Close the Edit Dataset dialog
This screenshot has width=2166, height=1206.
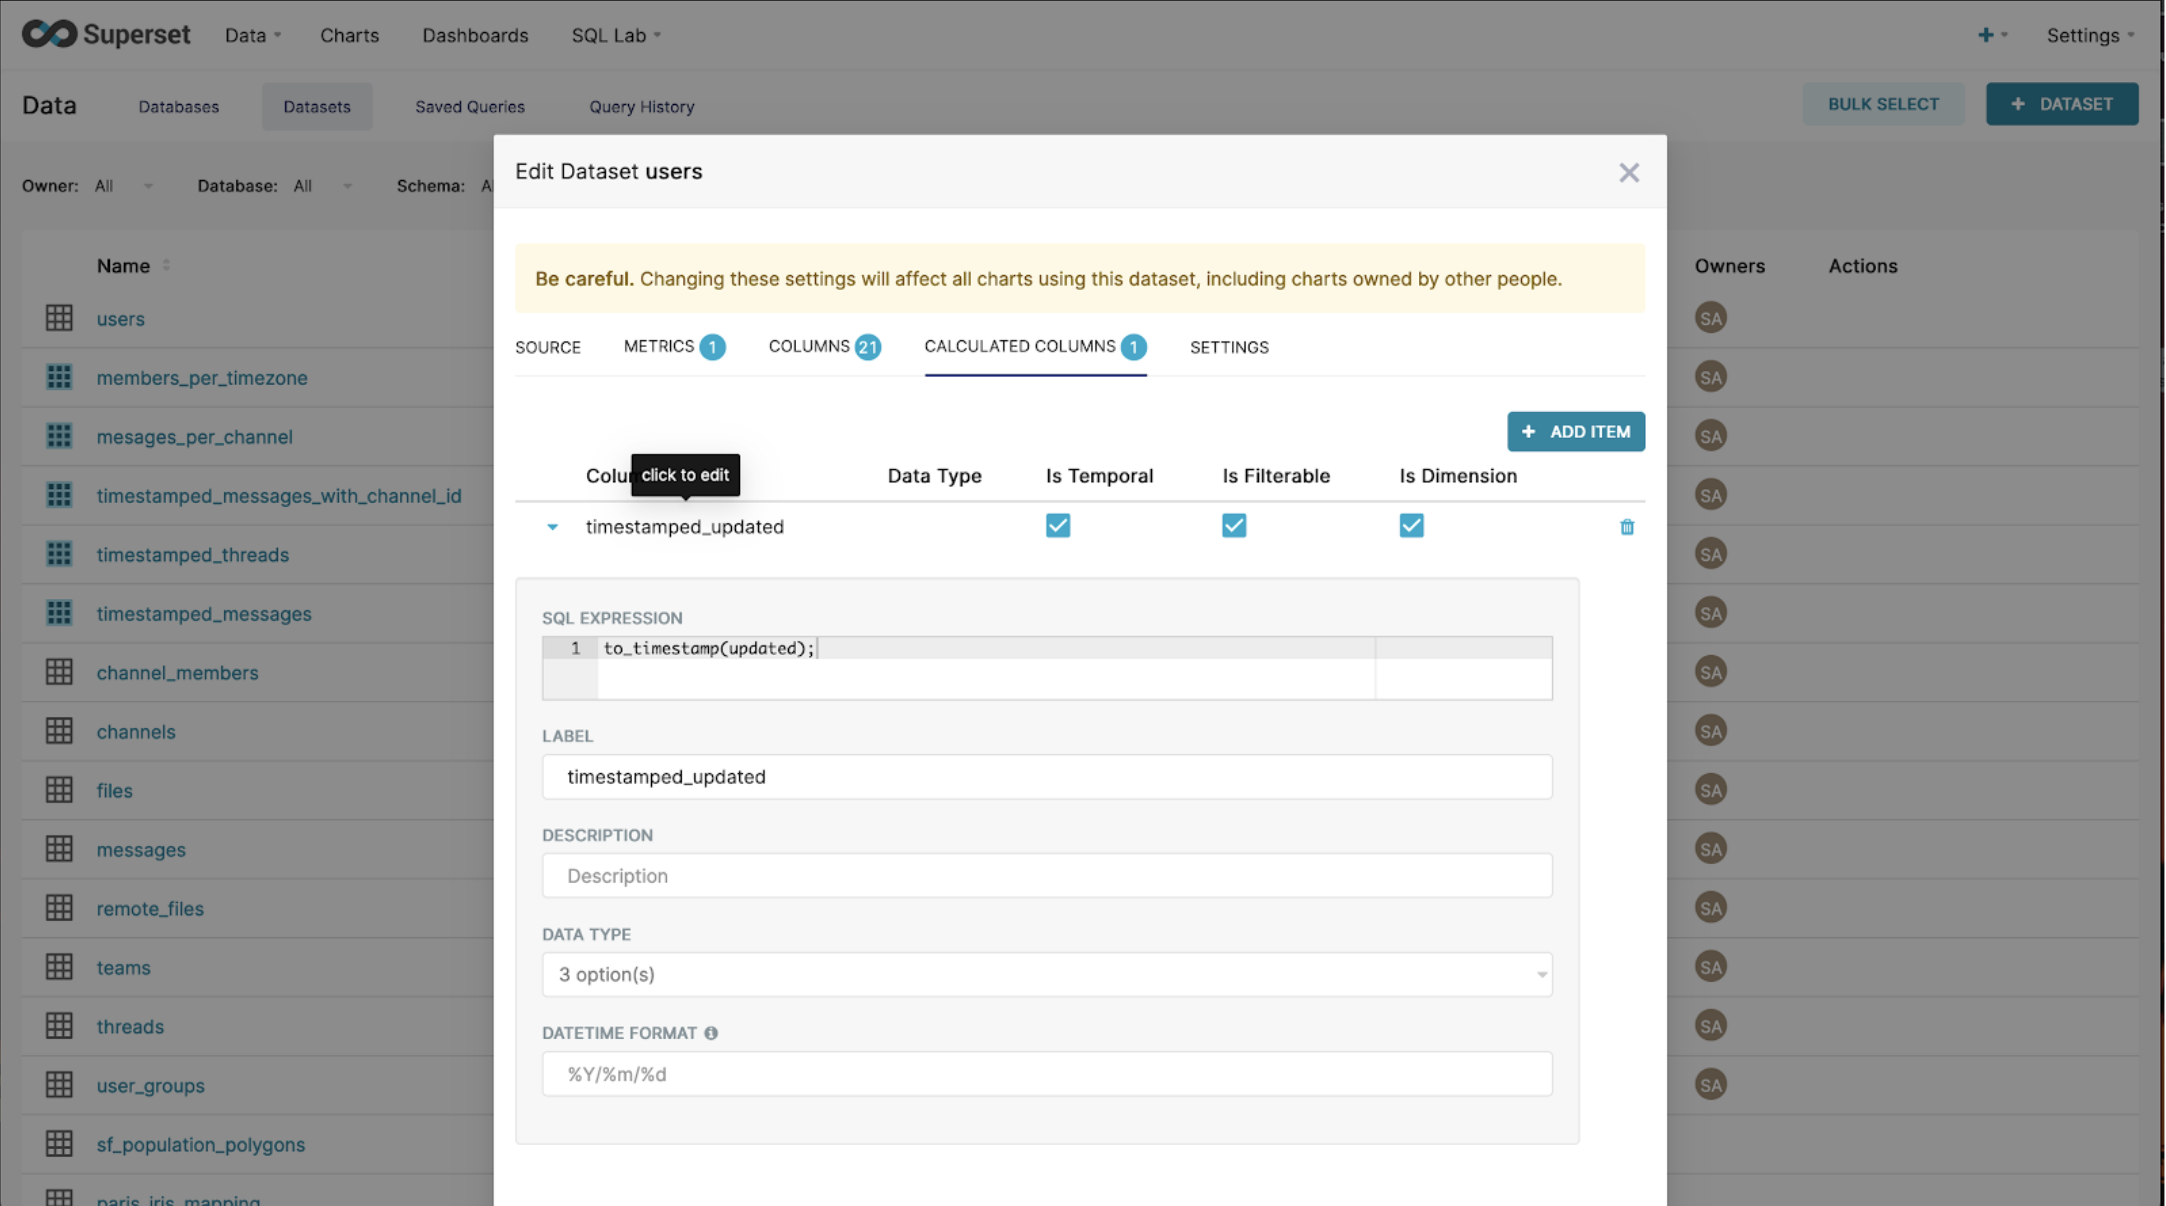pos(1628,173)
